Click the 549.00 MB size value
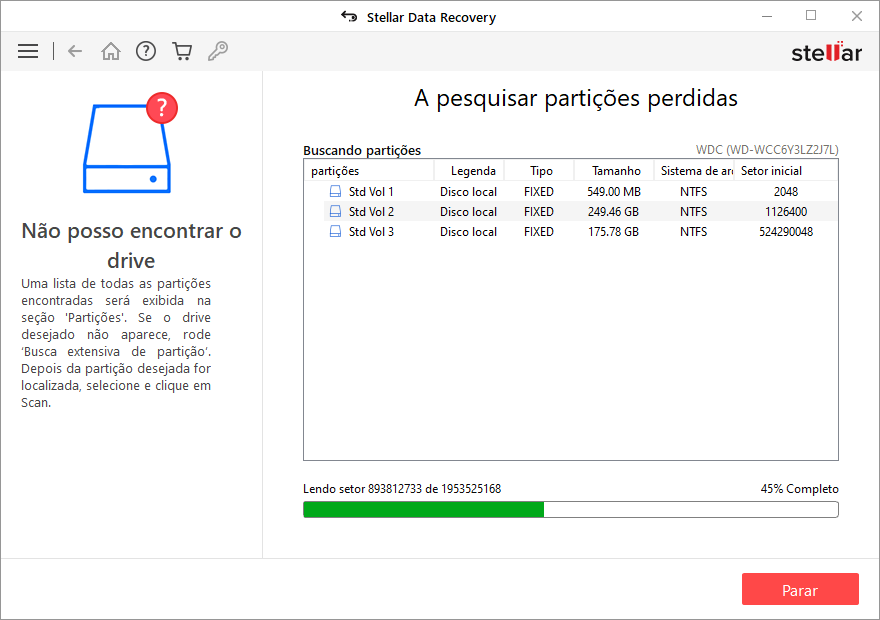This screenshot has height=620, width=880. (x=614, y=192)
